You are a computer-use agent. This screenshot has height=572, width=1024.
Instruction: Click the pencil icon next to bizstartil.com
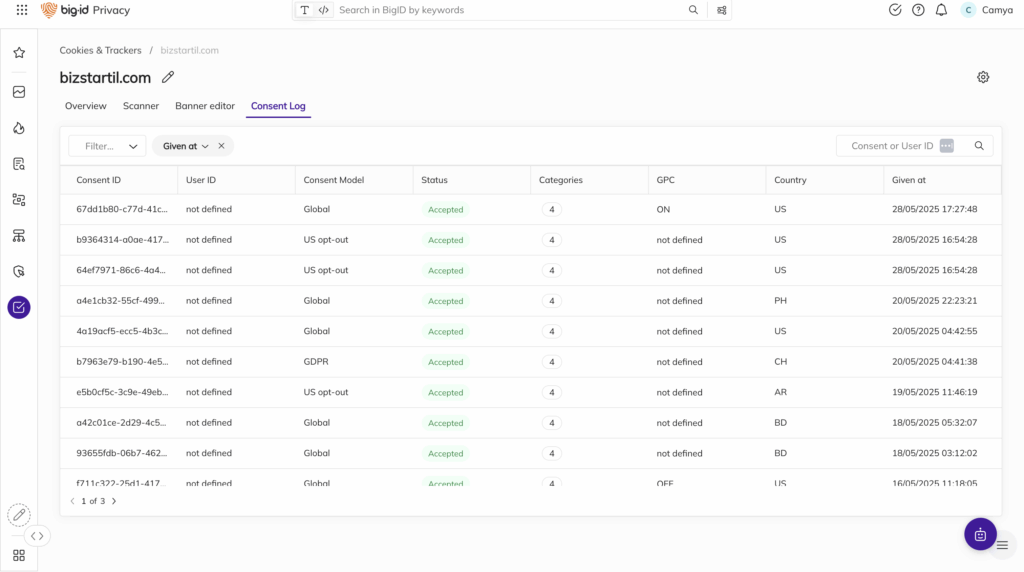click(x=168, y=77)
